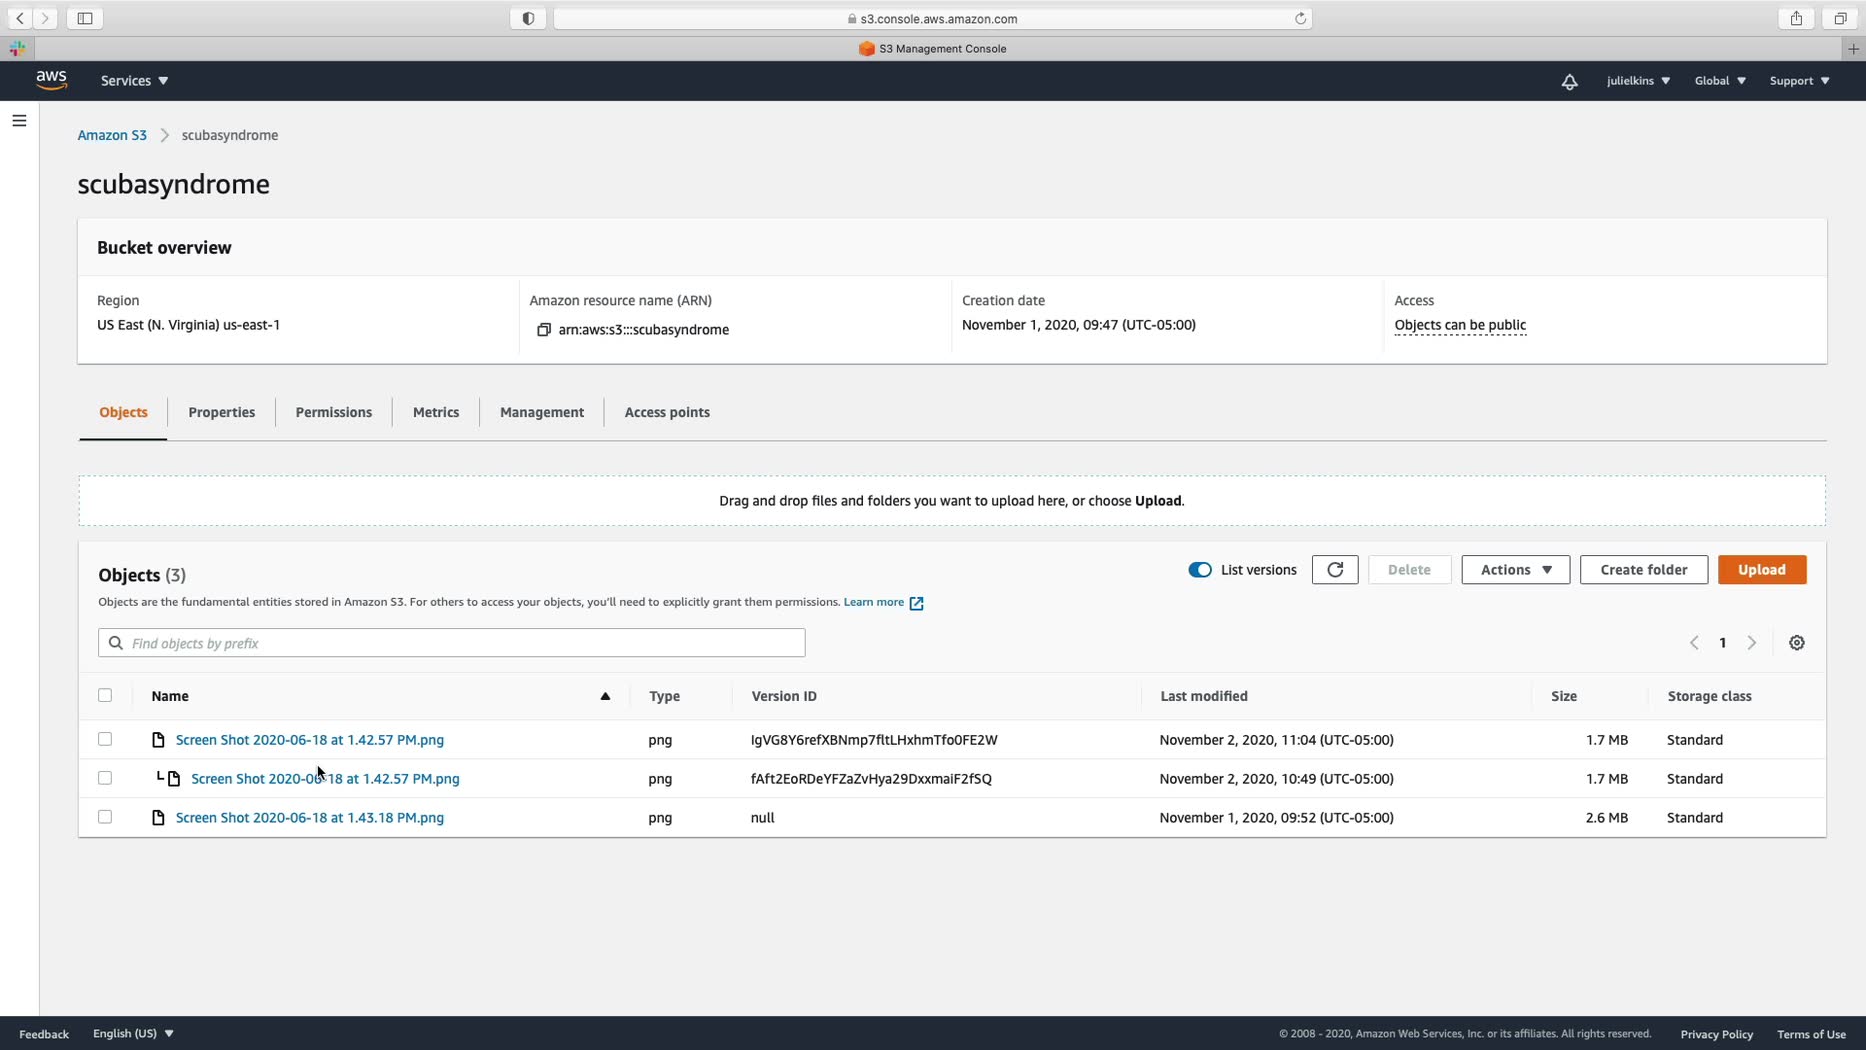Screen dimensions: 1866x1050
Task: Click the Safari back arrow
Action: point(20,18)
